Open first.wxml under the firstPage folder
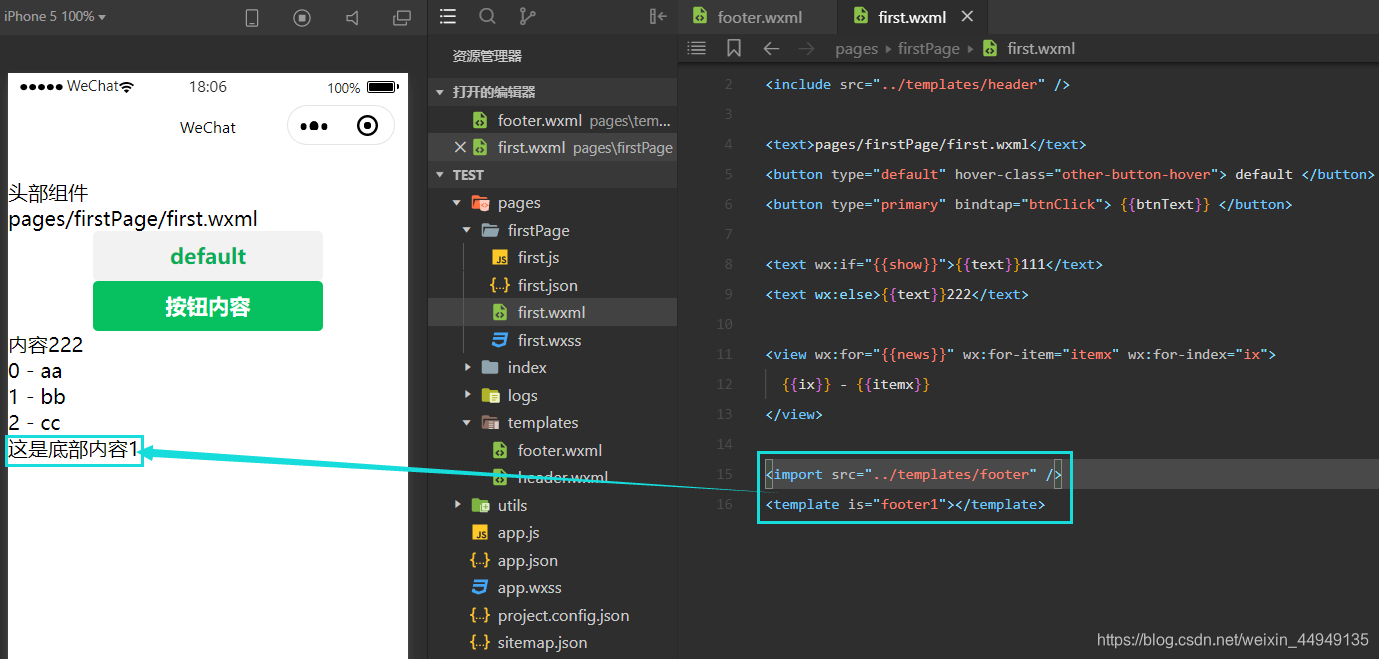The image size is (1379, 659). point(552,312)
